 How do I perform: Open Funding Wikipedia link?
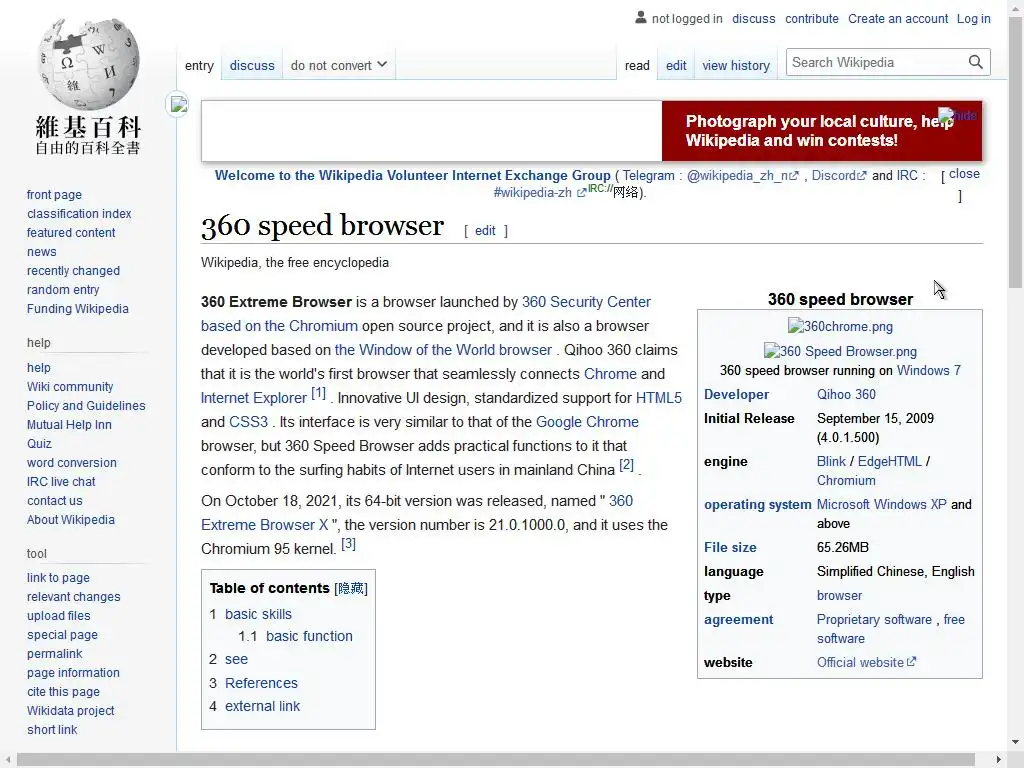[x=78, y=308]
